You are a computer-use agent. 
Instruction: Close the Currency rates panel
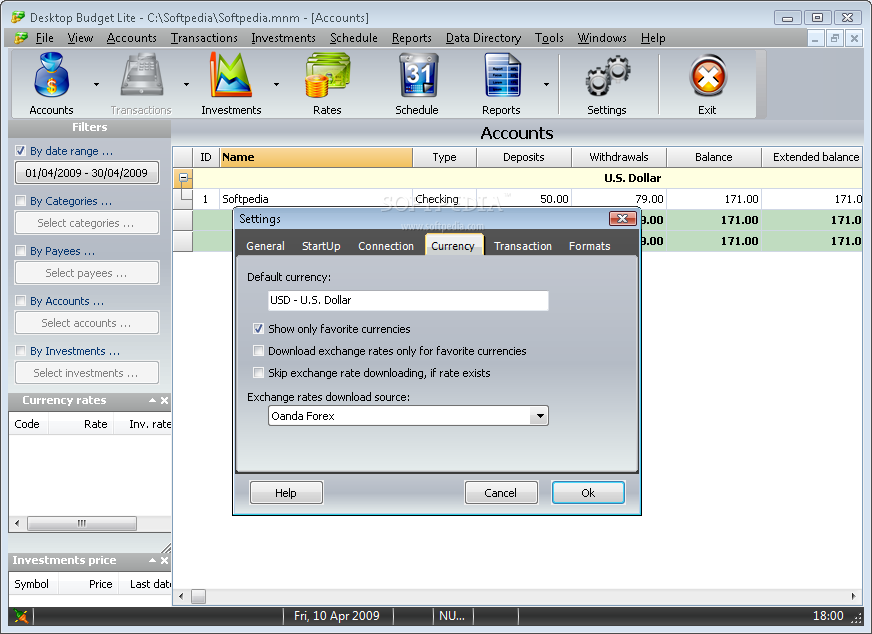coord(165,401)
